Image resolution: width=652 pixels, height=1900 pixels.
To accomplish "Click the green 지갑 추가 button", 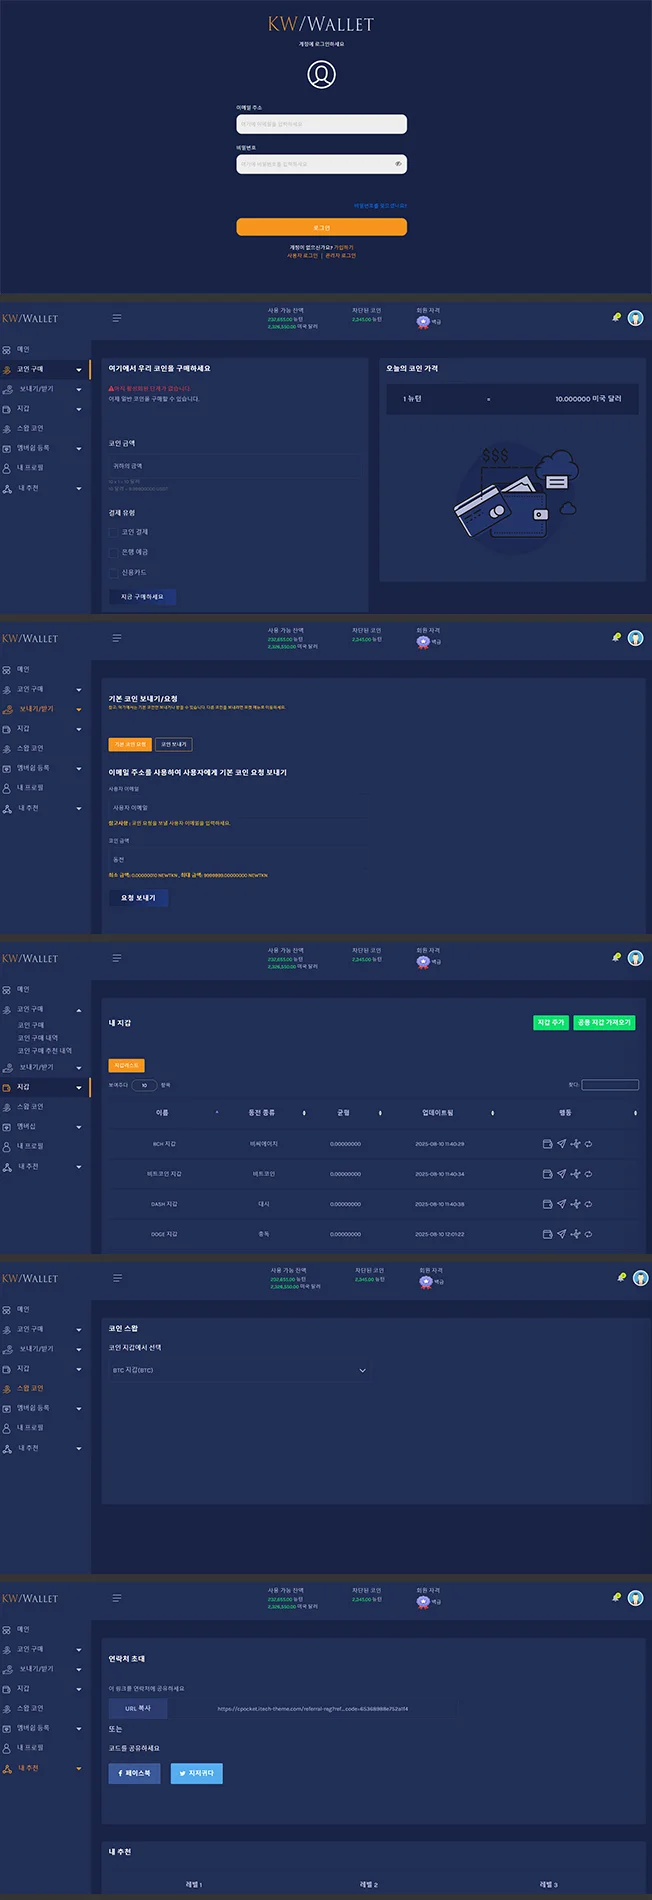I will (551, 1022).
